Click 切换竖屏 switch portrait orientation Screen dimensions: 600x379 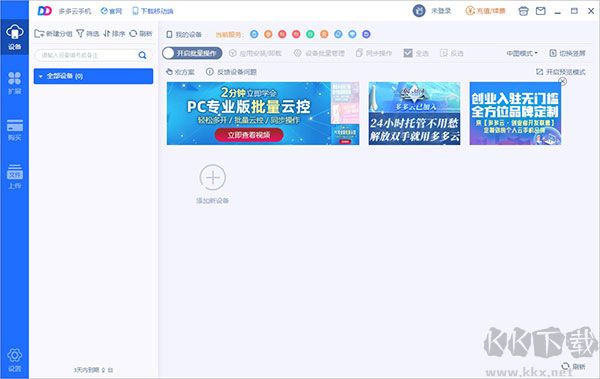pyautogui.click(x=567, y=53)
